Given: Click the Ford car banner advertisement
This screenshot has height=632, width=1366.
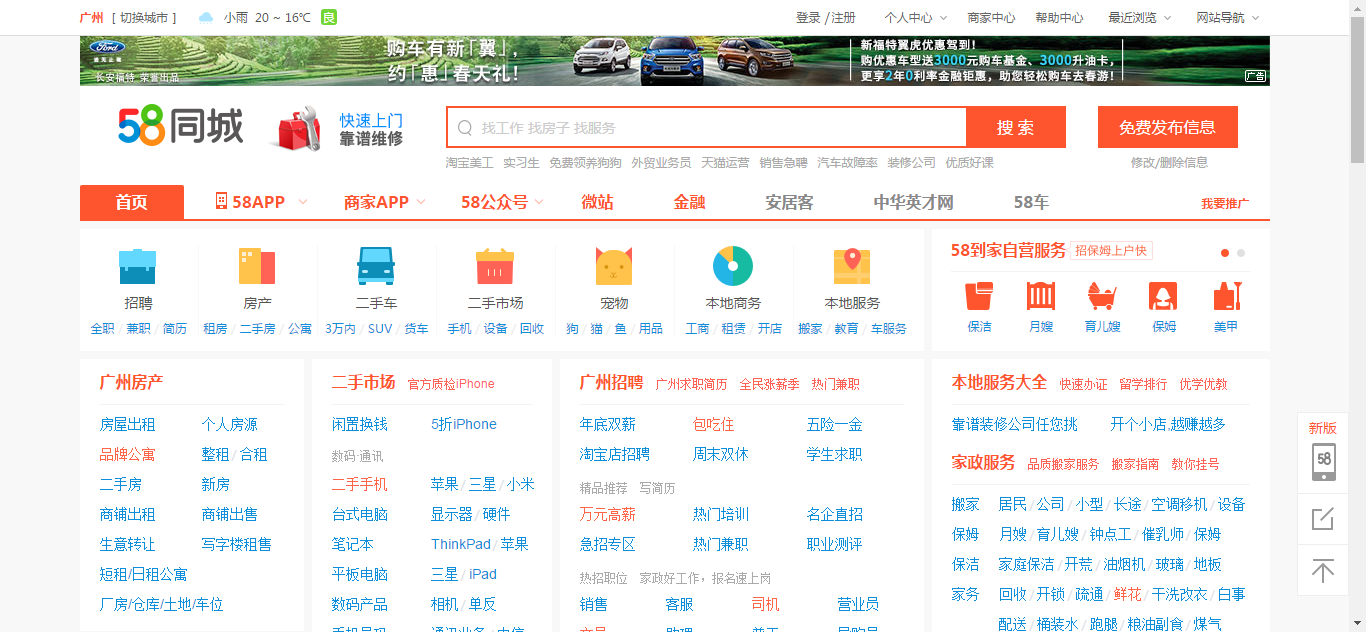Looking at the screenshot, I should click(675, 61).
